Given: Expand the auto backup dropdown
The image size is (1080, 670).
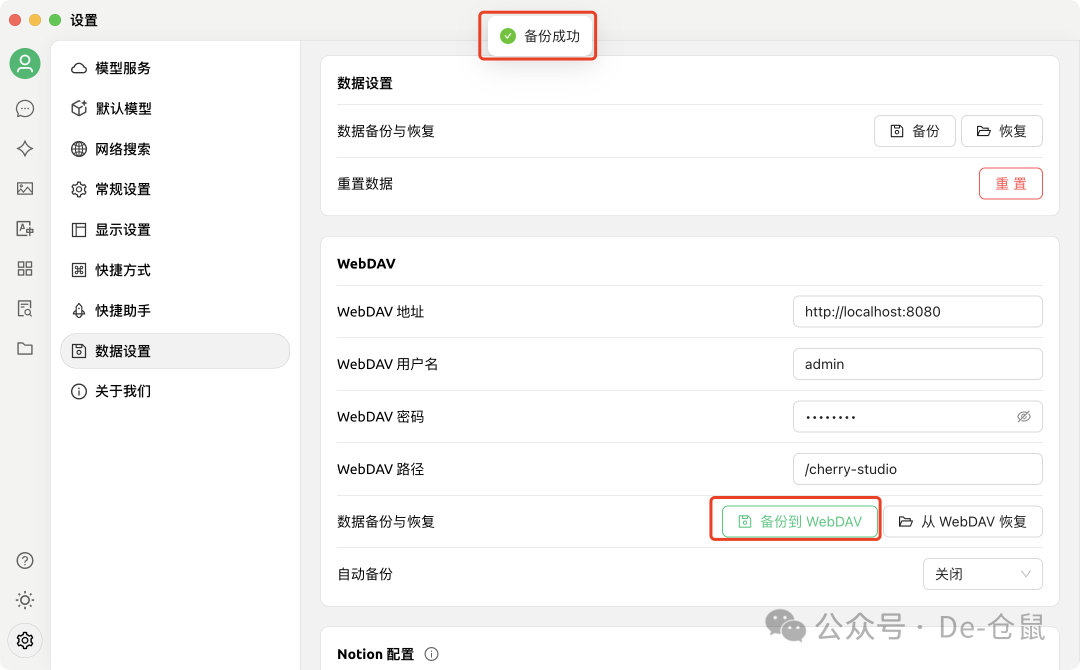Looking at the screenshot, I should pos(982,574).
